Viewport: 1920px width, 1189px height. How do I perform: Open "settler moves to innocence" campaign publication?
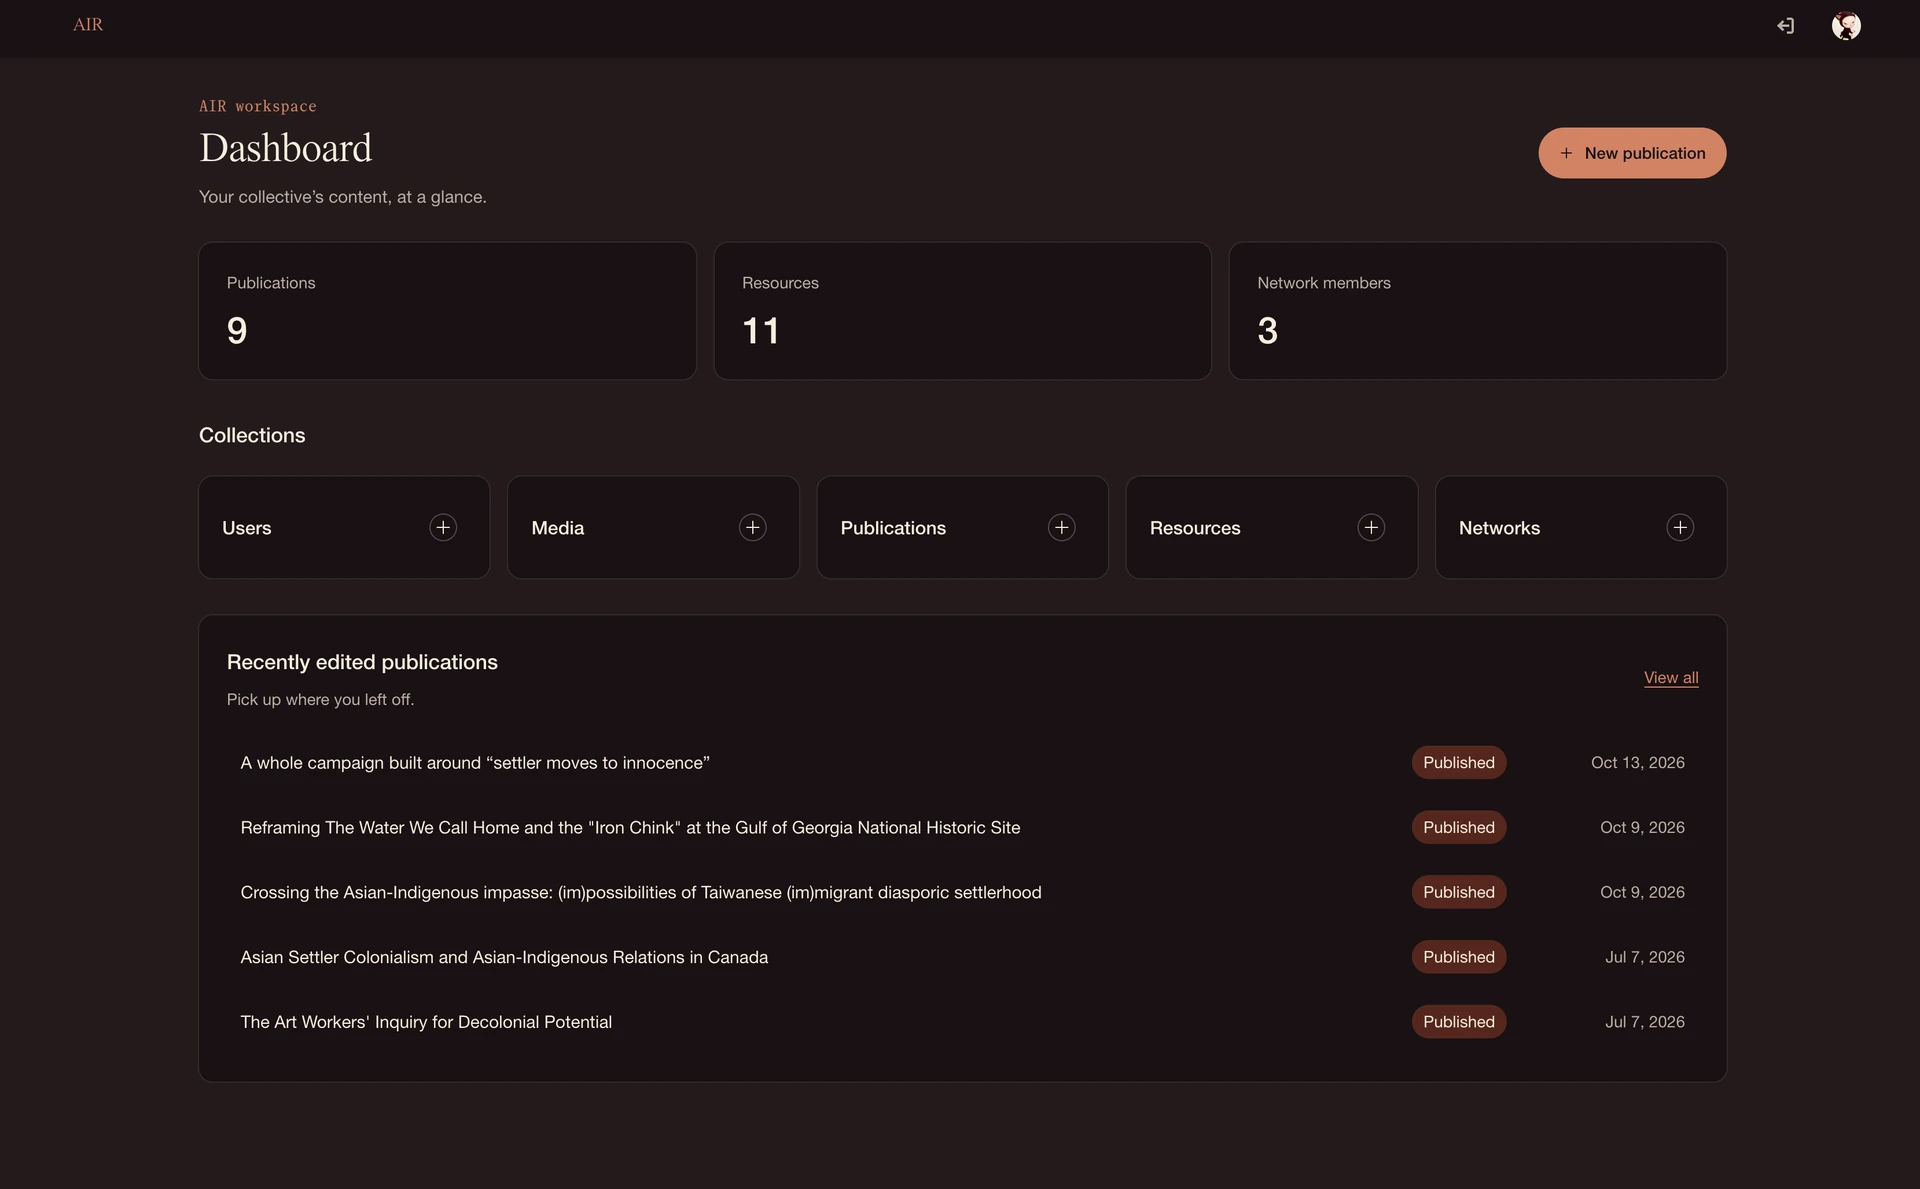click(x=475, y=763)
